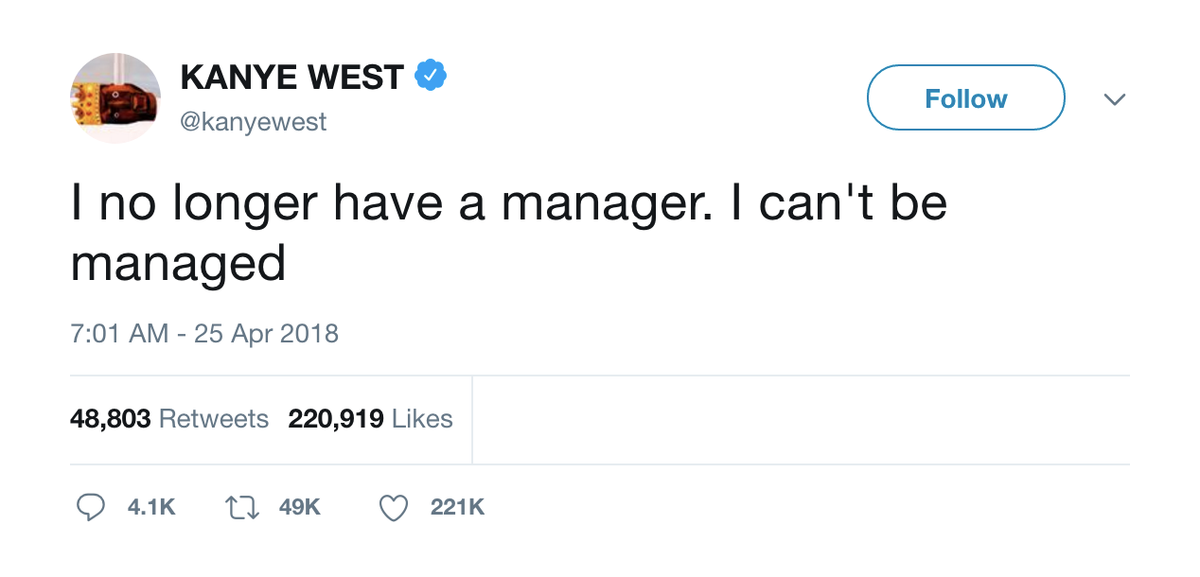Click the reply speech bubble icon

coord(92,507)
